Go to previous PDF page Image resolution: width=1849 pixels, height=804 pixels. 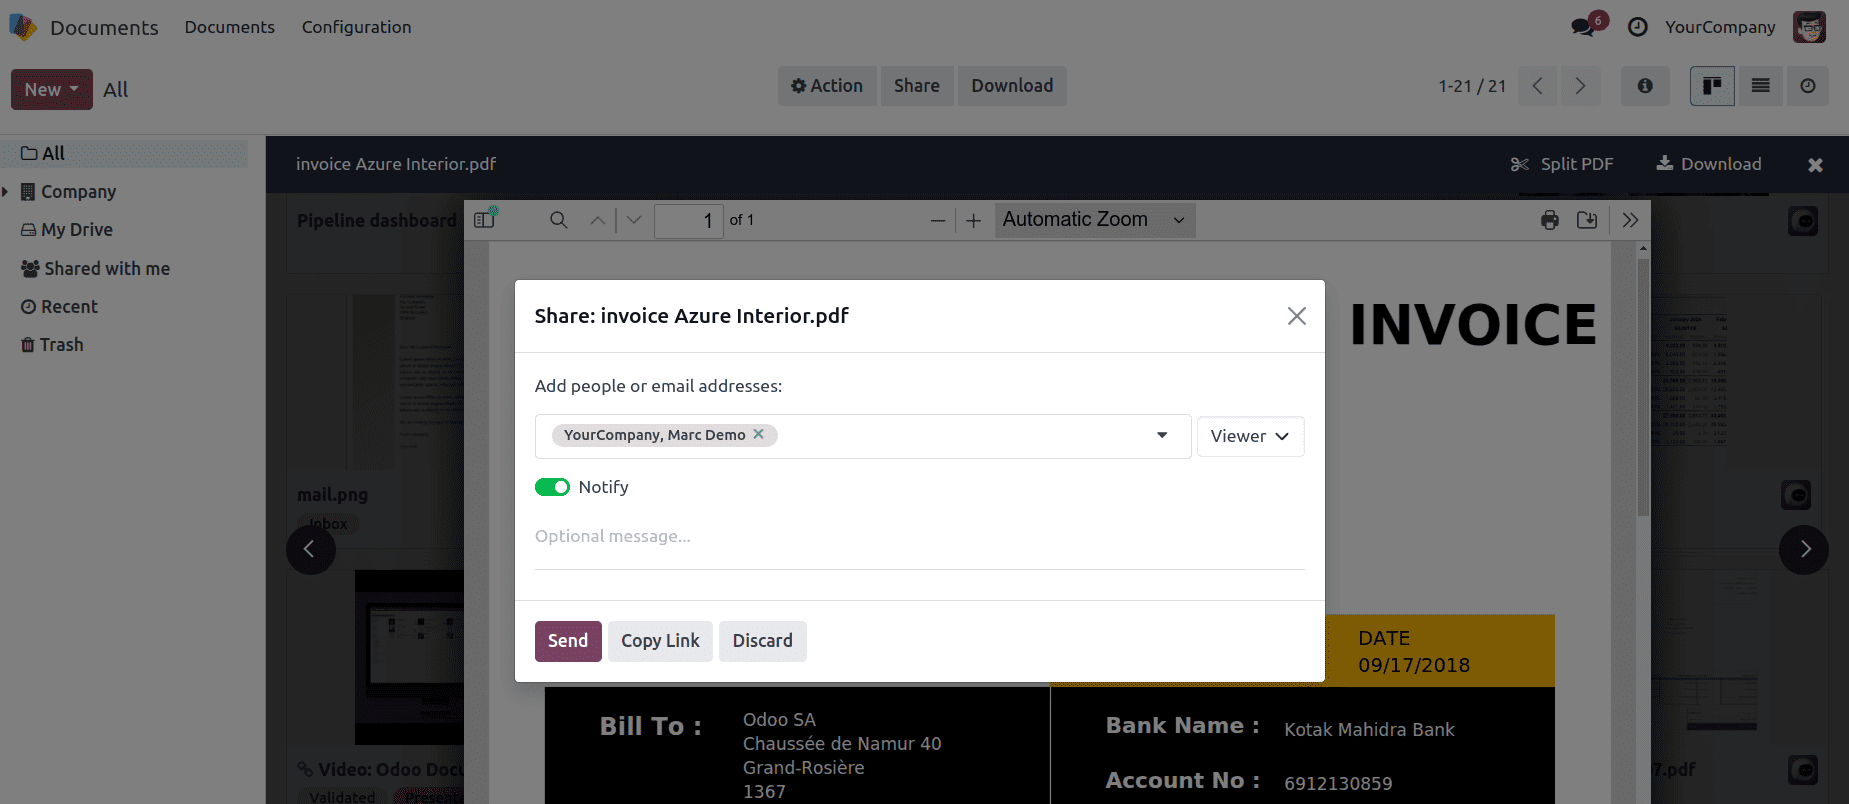(x=597, y=220)
